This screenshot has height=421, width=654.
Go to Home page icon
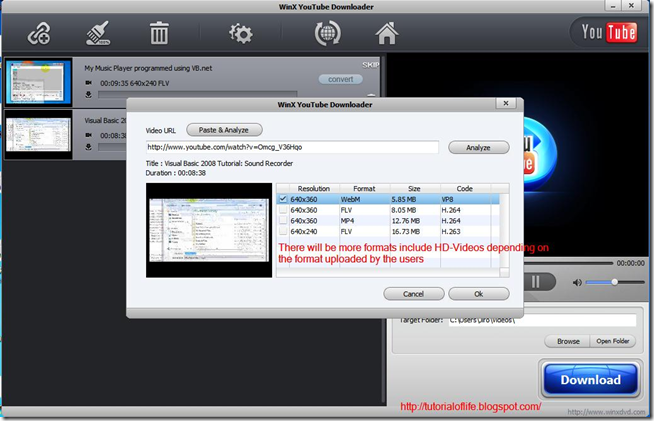[387, 33]
